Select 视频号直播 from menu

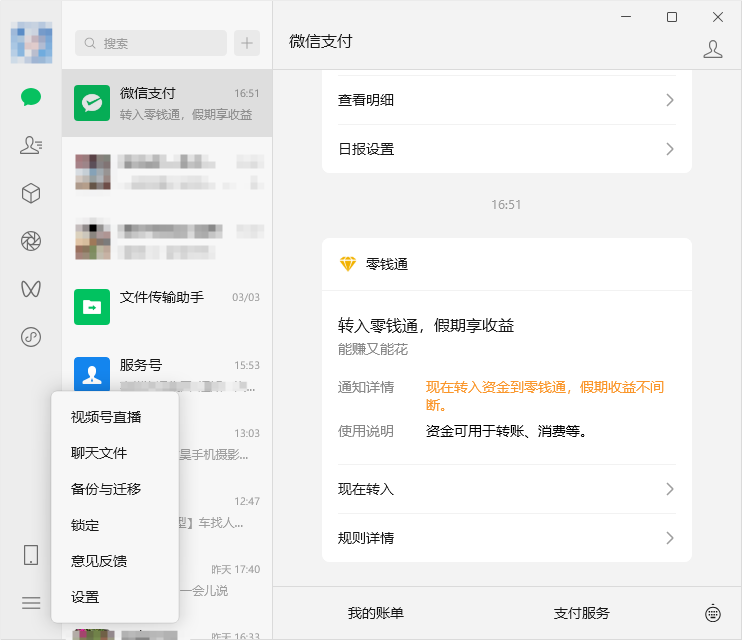click(x=115, y=417)
